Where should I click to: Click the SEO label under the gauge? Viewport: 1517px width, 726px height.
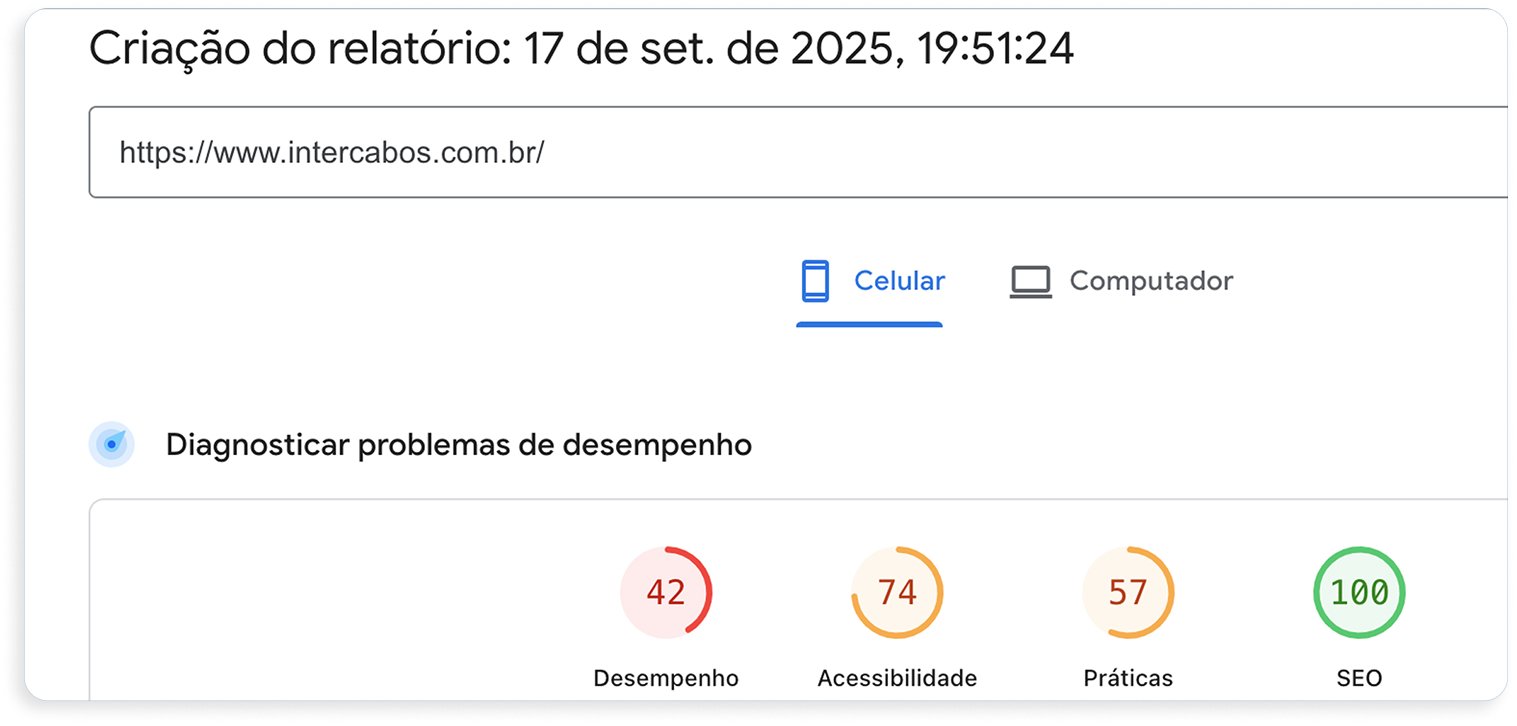[1359, 678]
